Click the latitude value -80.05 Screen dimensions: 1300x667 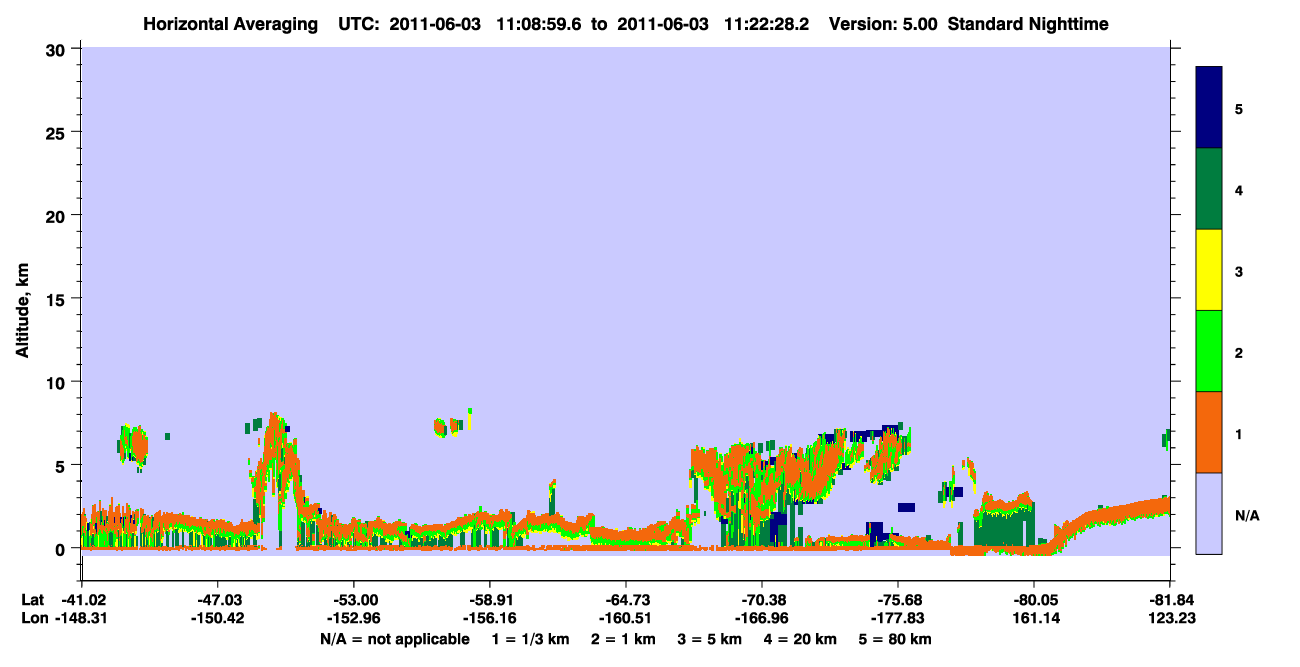click(1034, 600)
